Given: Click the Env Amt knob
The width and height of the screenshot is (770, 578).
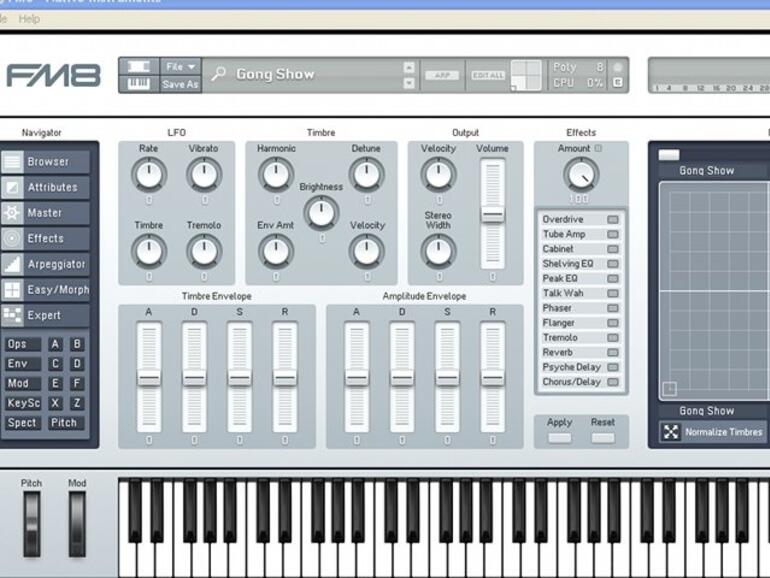Looking at the screenshot, I should 276,251.
